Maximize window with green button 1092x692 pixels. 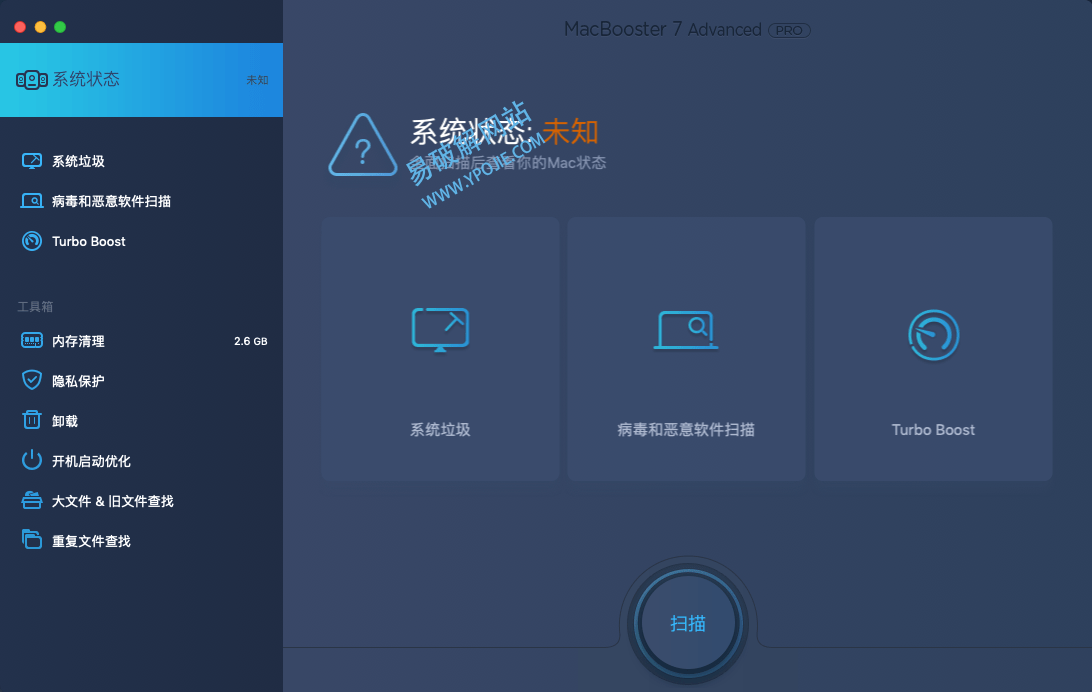click(x=60, y=27)
